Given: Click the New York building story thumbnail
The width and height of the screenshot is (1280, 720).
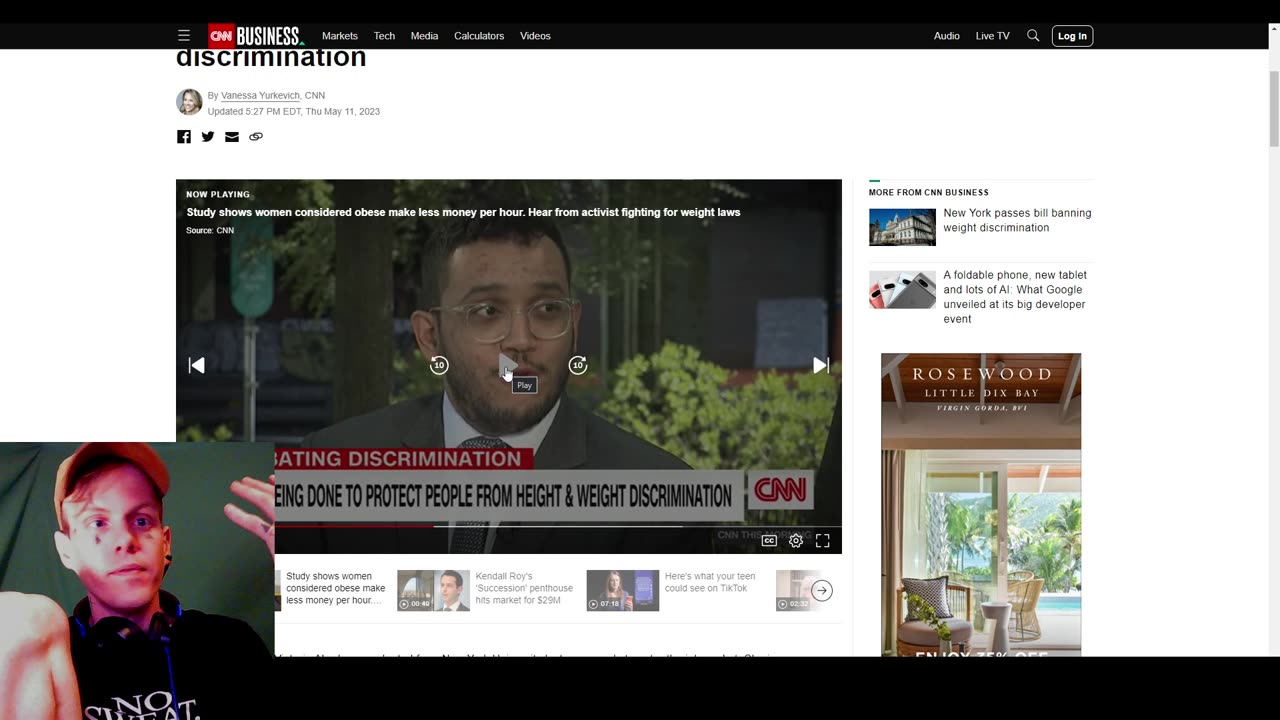Looking at the screenshot, I should pyautogui.click(x=902, y=227).
